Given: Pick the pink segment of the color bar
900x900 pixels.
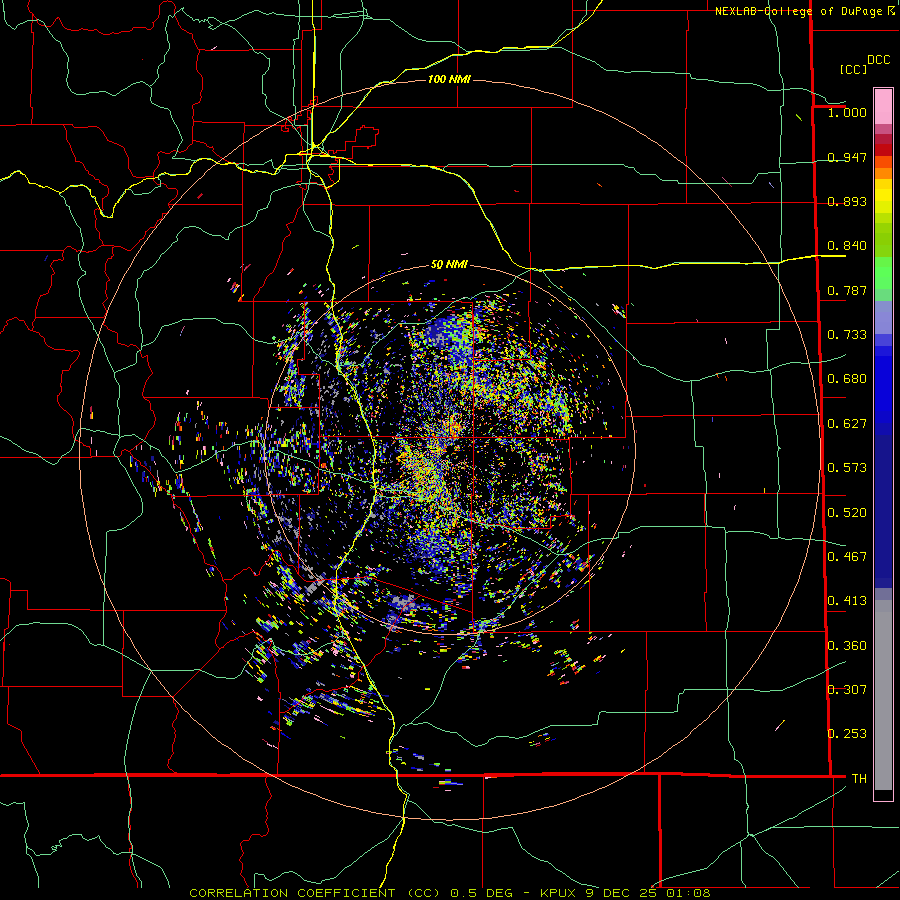Looking at the screenshot, I should 883,106.
